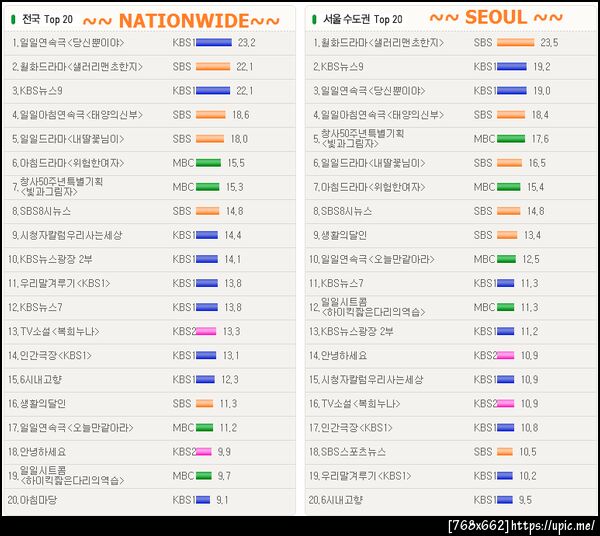Click the KBS2 label next to 13.3
The image size is (600, 536).
(x=184, y=332)
